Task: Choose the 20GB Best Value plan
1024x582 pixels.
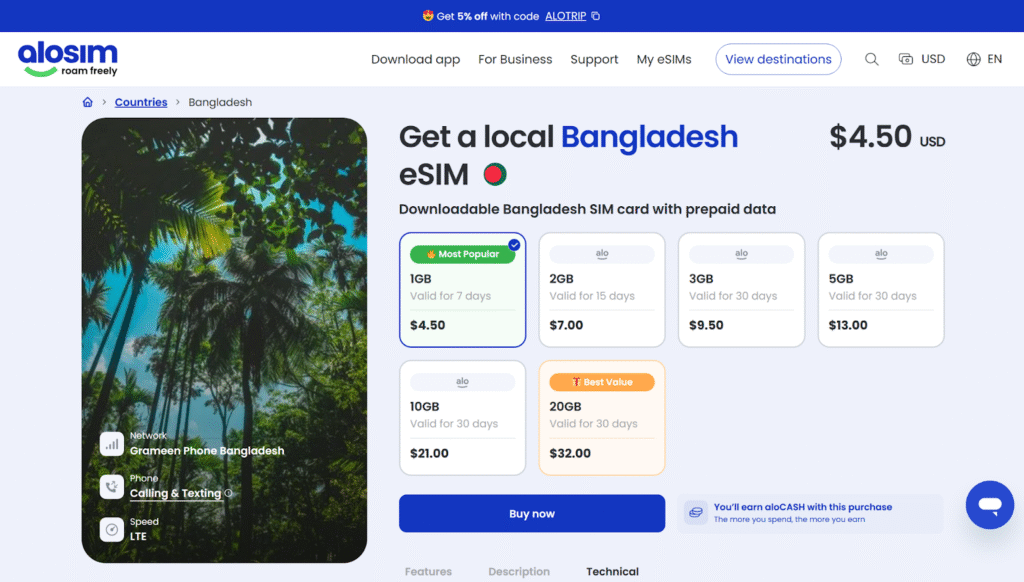Action: [x=602, y=417]
